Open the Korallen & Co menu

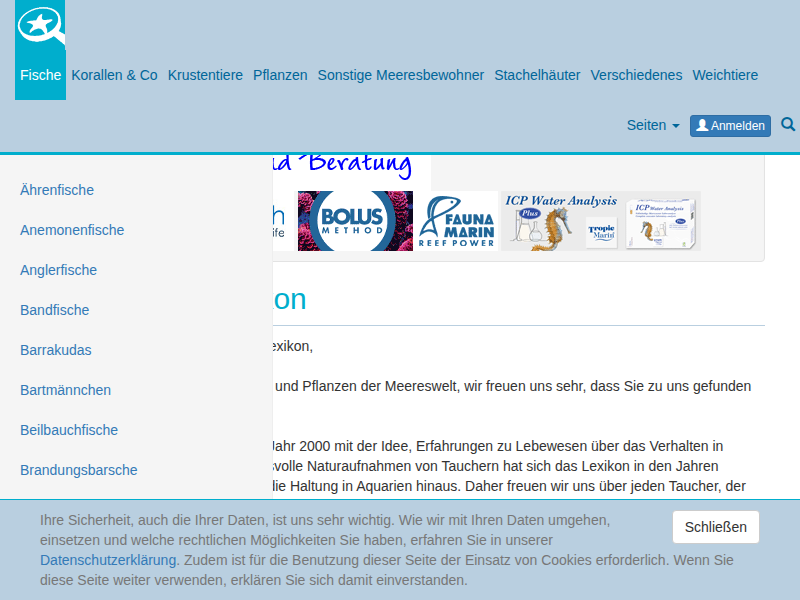click(x=114, y=75)
